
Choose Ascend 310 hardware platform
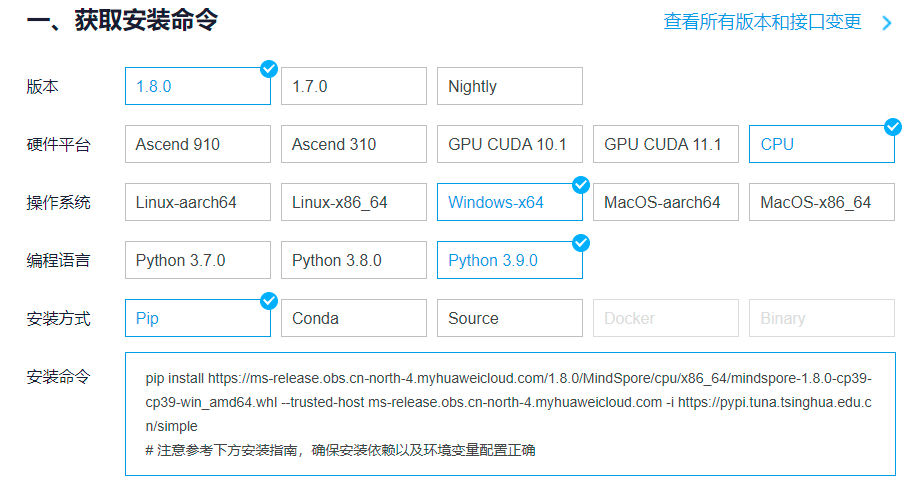coord(354,144)
